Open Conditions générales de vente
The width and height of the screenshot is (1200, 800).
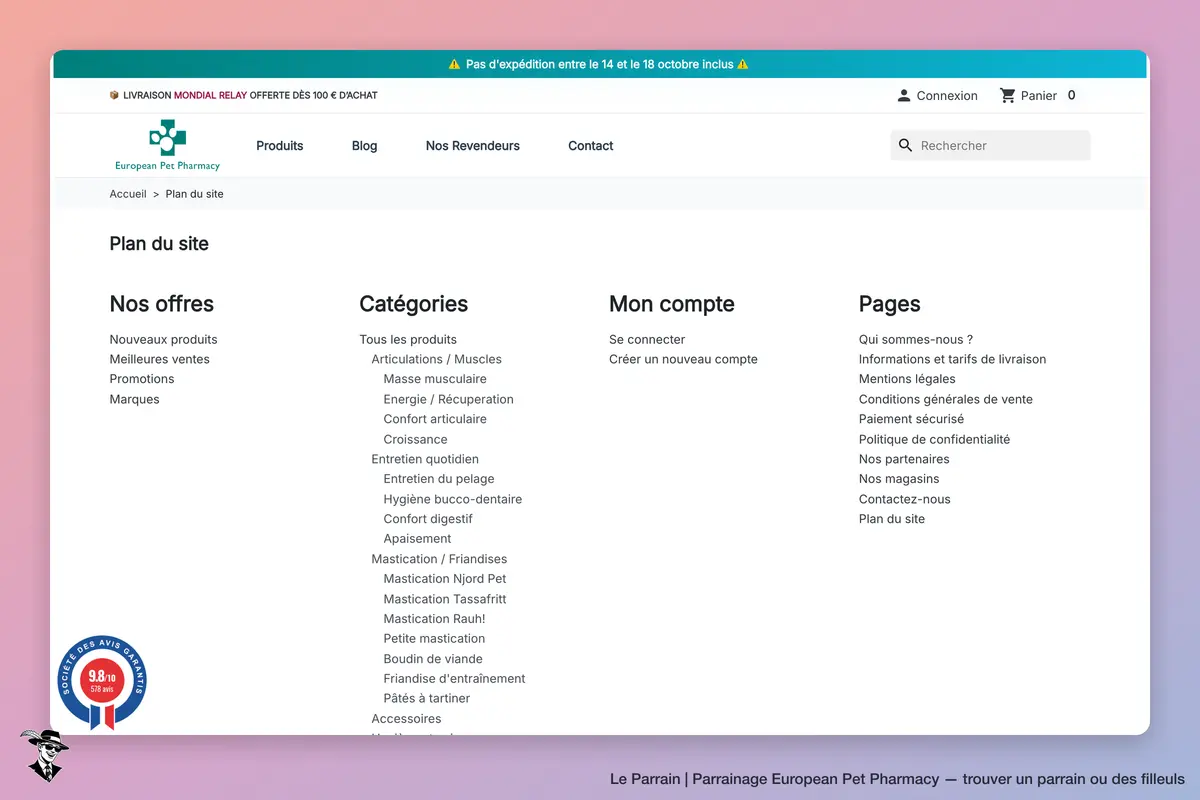pos(946,399)
